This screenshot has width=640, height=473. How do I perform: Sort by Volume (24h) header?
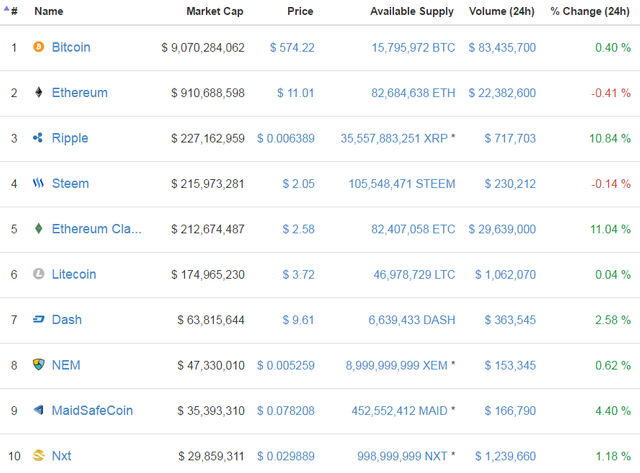502,11
